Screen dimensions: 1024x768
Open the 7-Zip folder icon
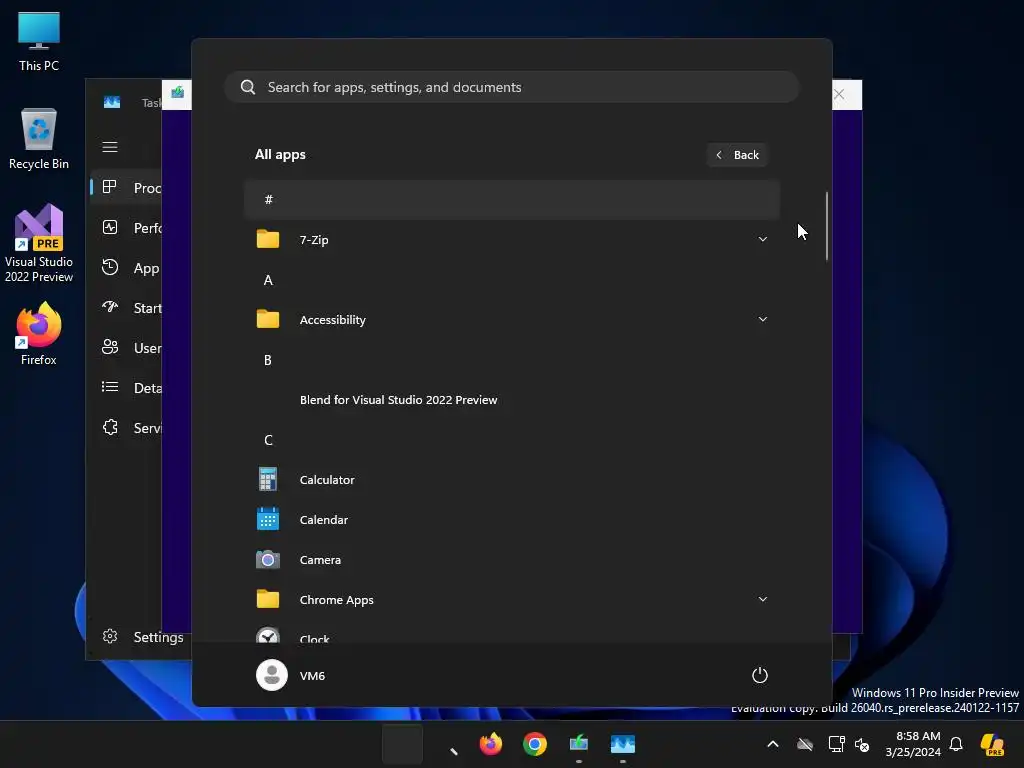click(268, 239)
